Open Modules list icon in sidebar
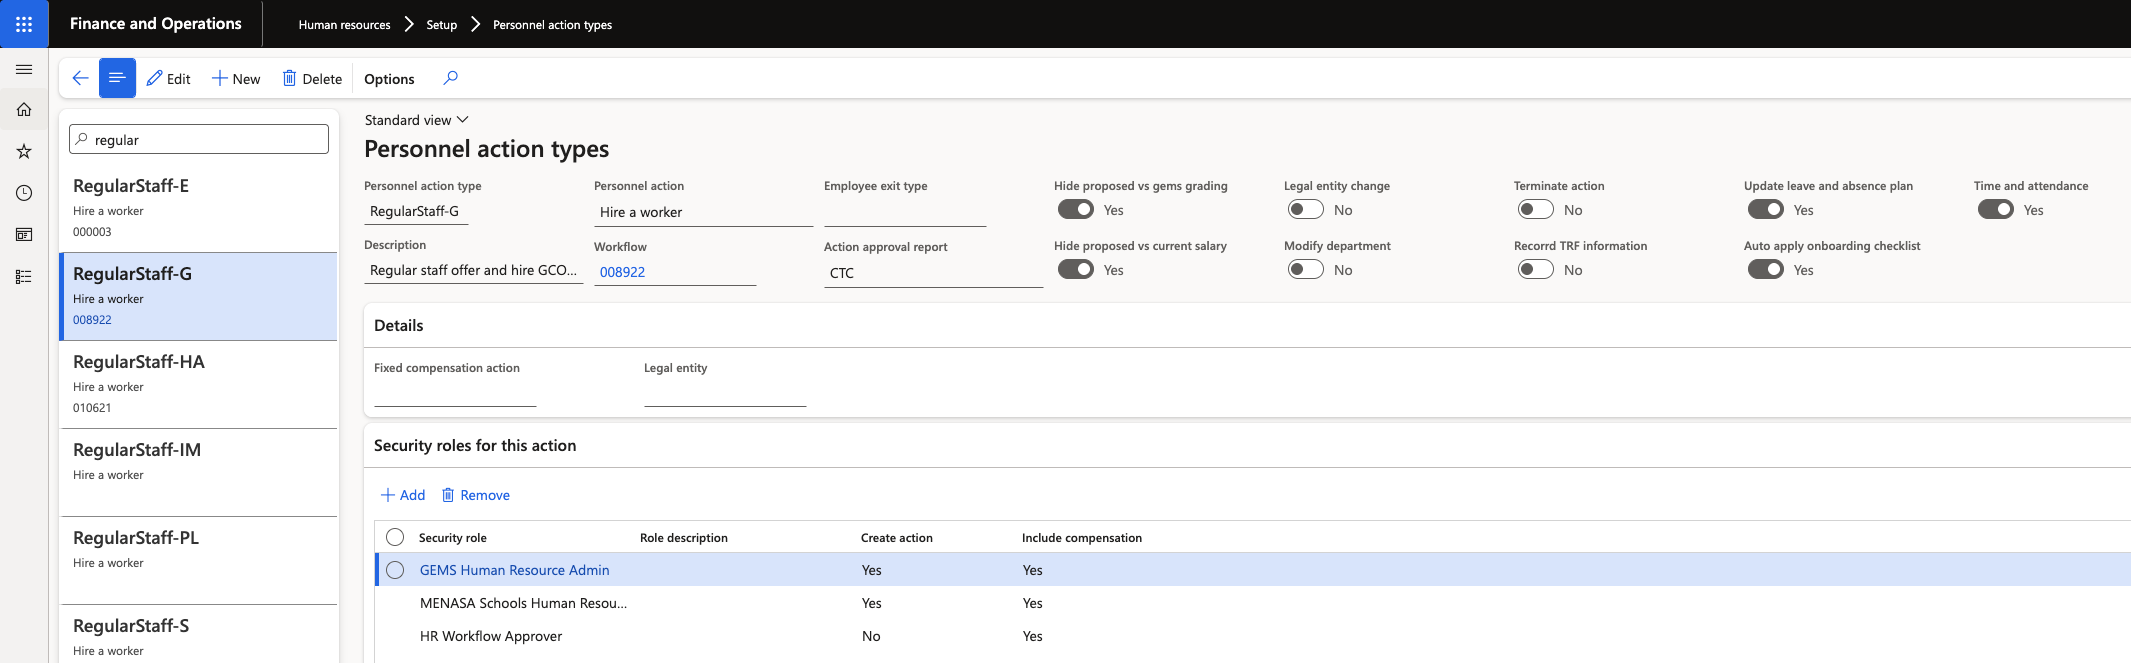Image resolution: width=2131 pixels, height=663 pixels. point(24,277)
